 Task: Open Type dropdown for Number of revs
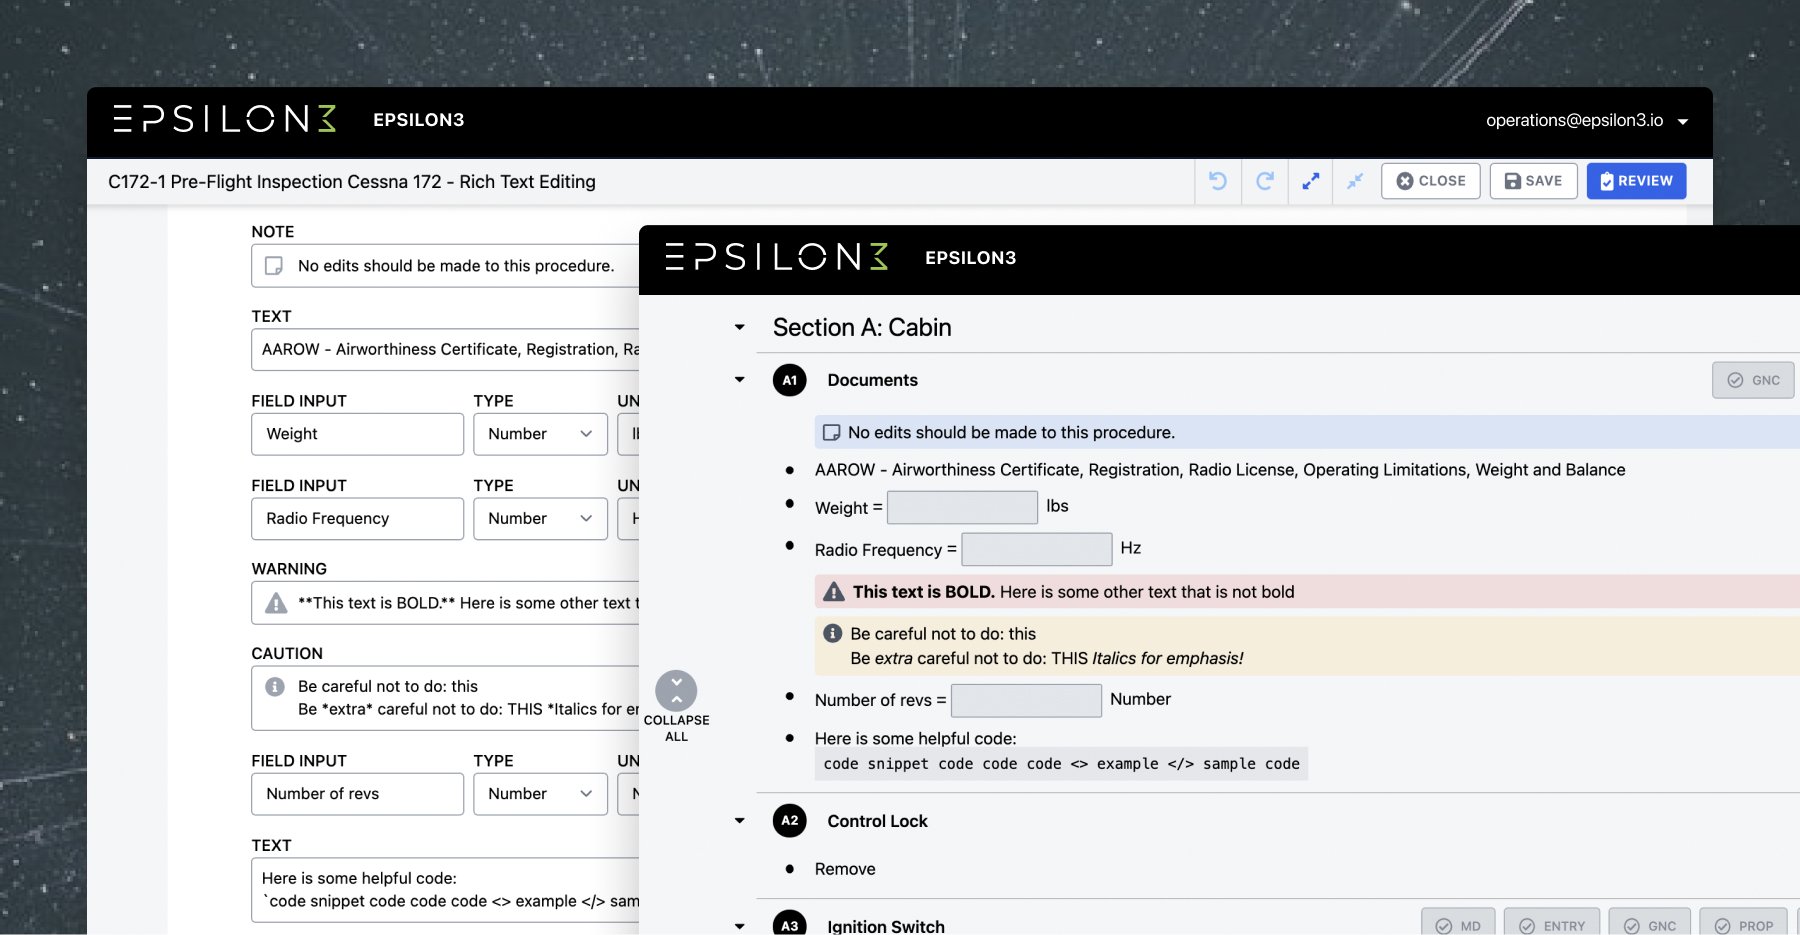(x=540, y=794)
